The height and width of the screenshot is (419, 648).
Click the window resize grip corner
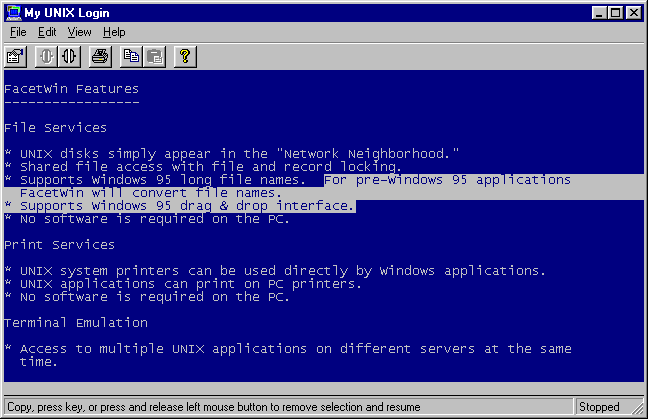[639, 410]
